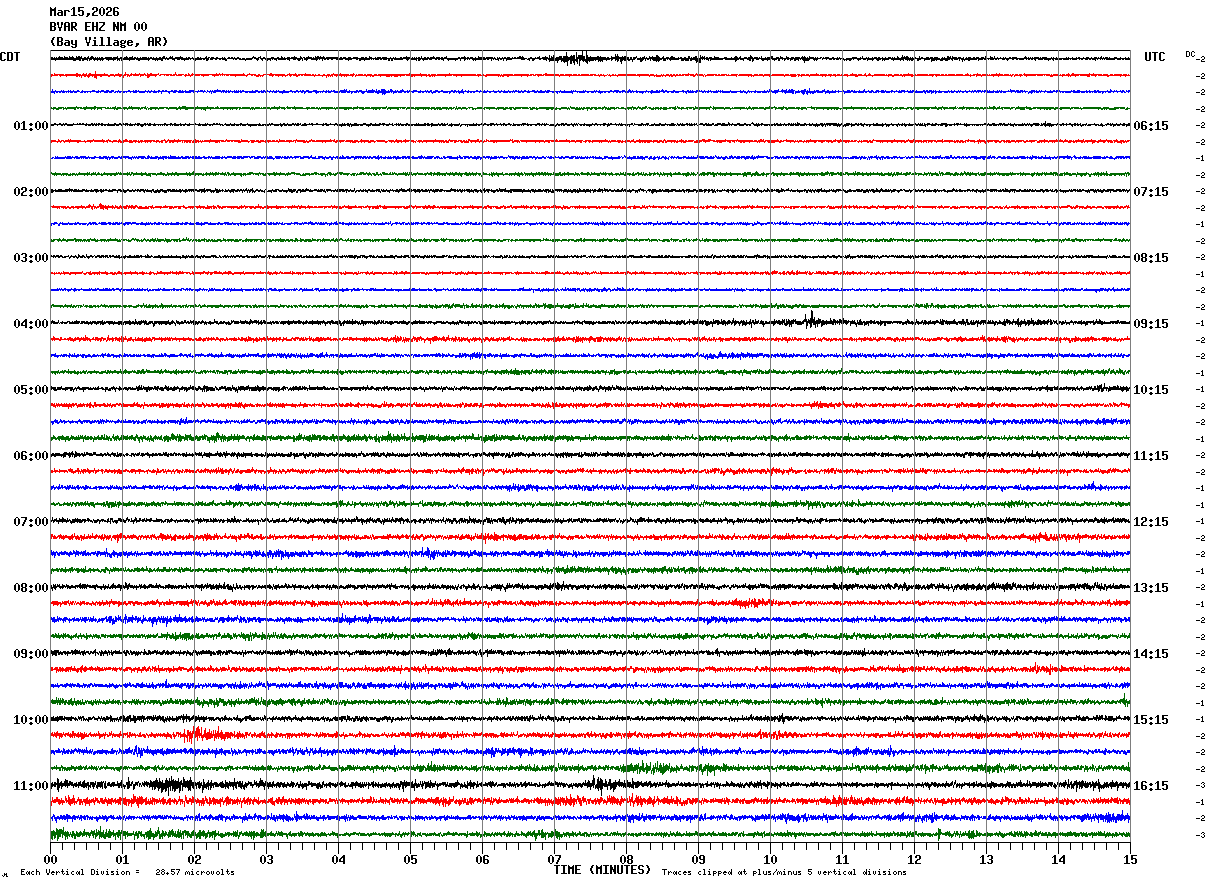The image size is (1210, 886).
Task: Click minute '02' on the bottom time axis
Action: pyautogui.click(x=194, y=859)
